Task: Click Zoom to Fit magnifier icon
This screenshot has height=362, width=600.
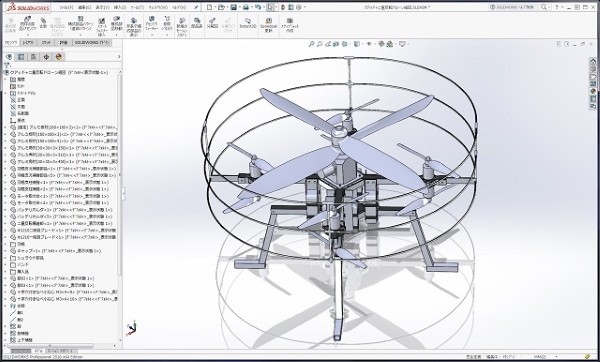Action: point(311,44)
